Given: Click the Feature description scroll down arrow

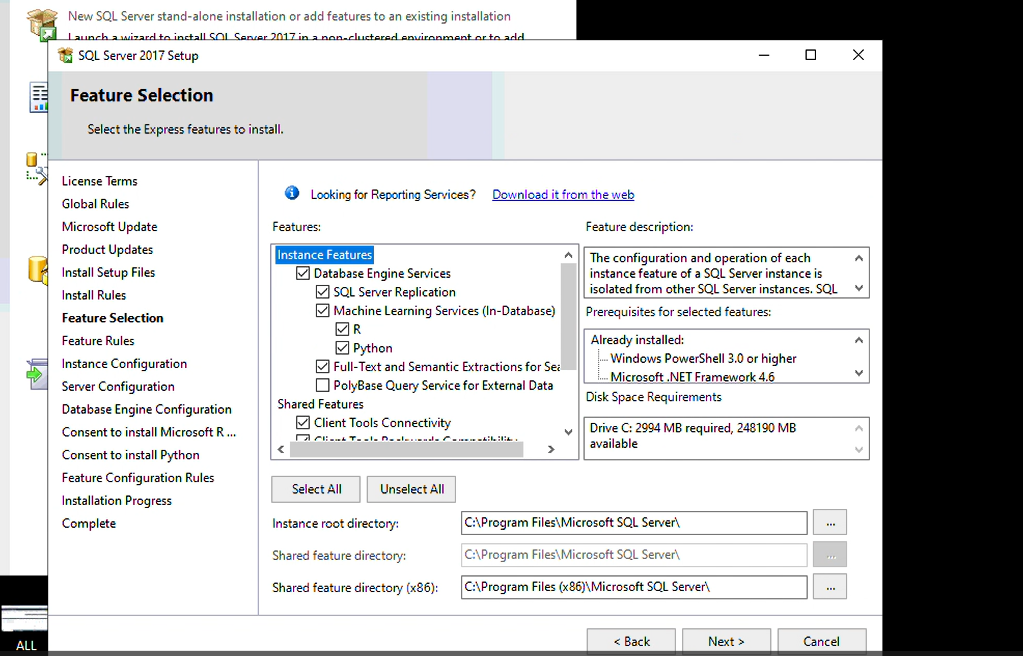Looking at the screenshot, I should pos(859,288).
